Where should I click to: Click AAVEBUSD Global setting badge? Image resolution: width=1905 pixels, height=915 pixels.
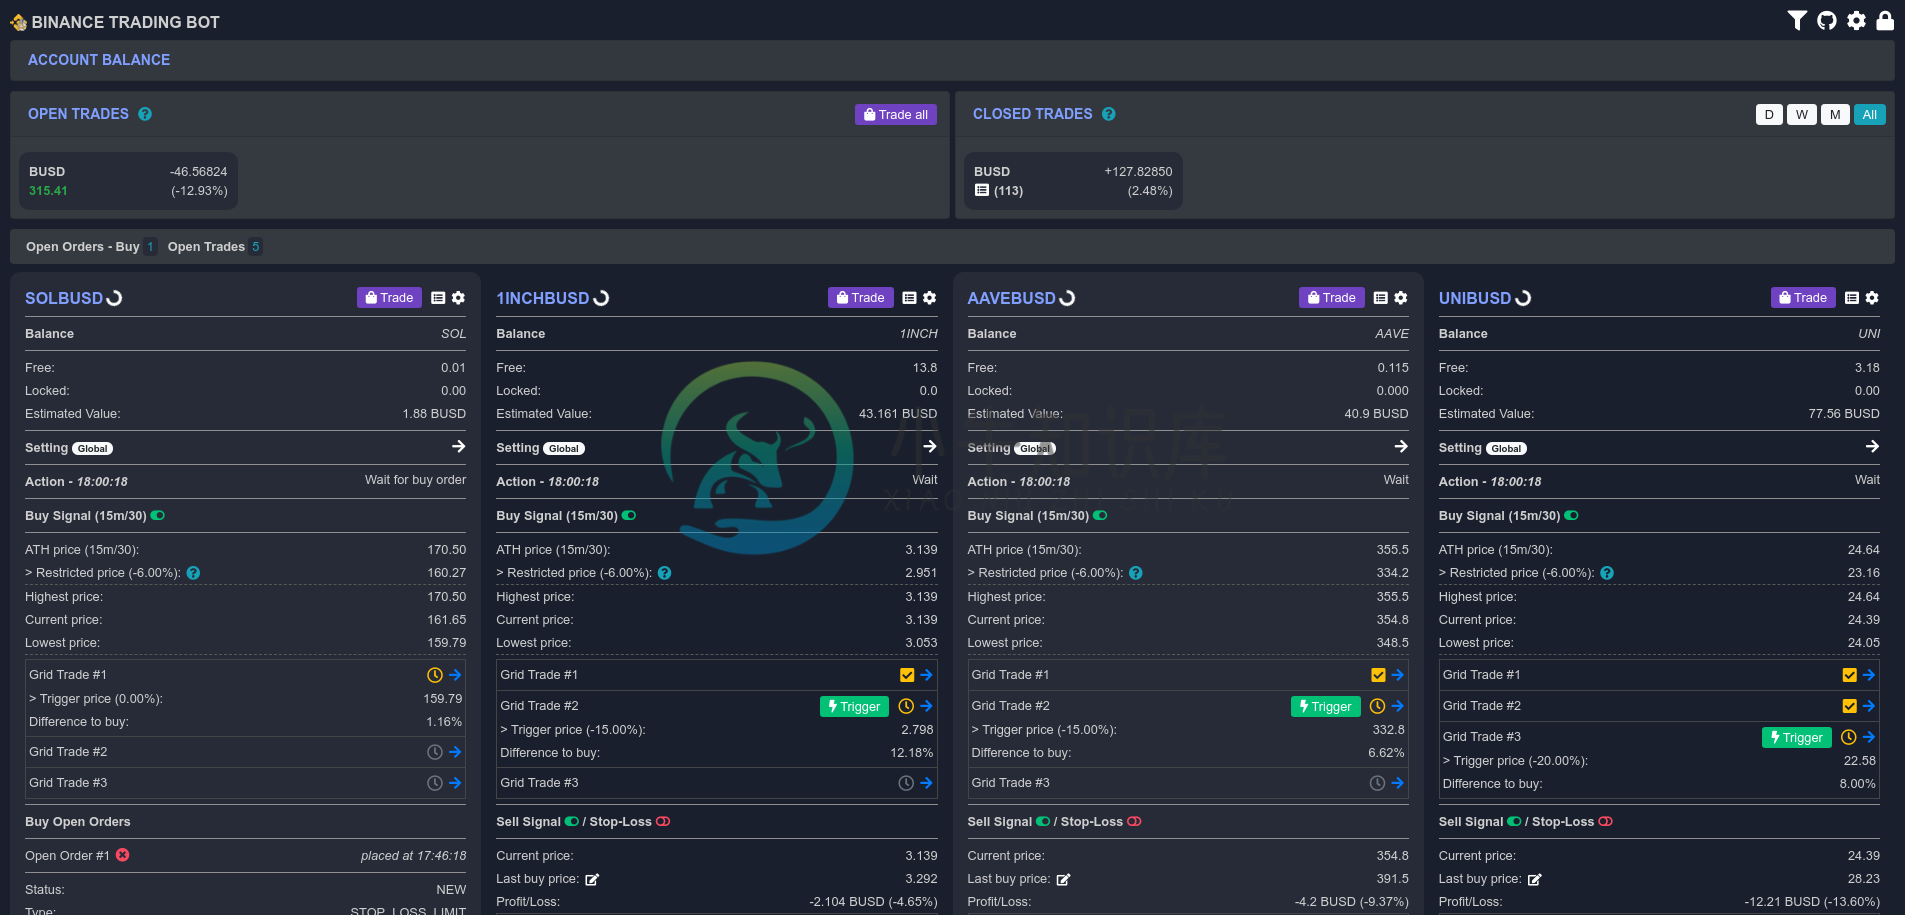(x=1035, y=448)
